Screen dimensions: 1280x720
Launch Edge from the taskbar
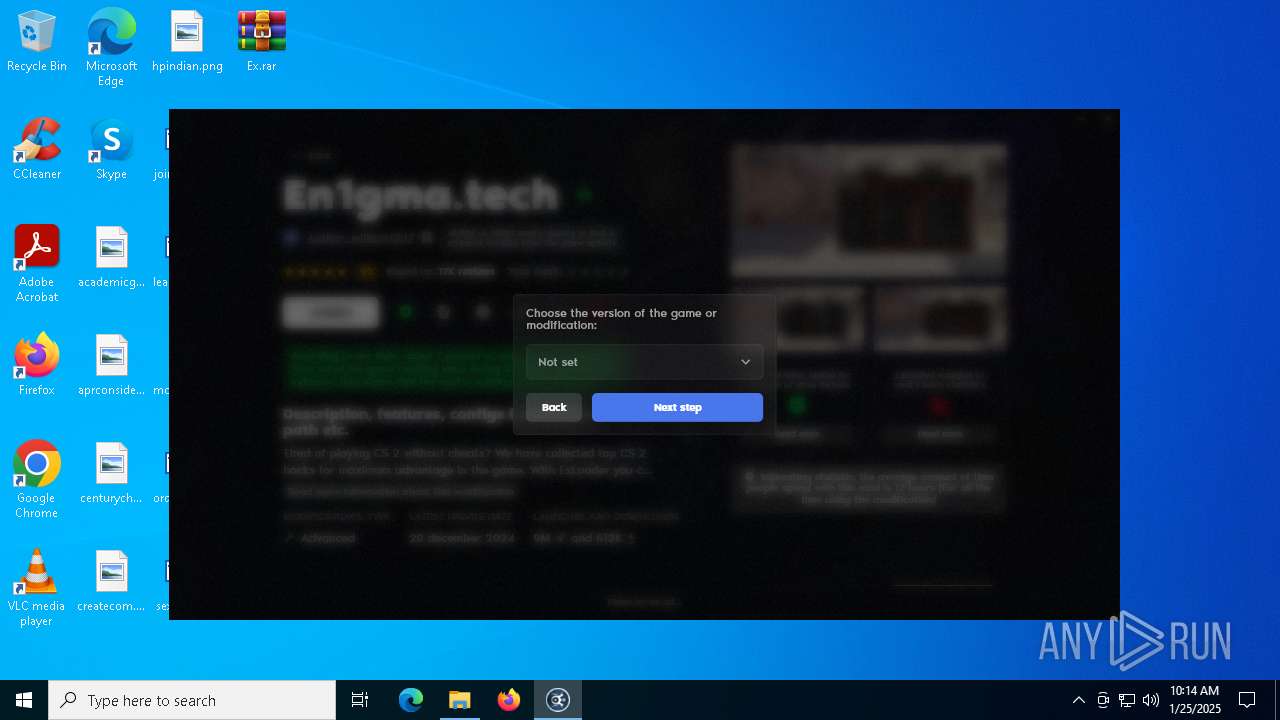[411, 700]
